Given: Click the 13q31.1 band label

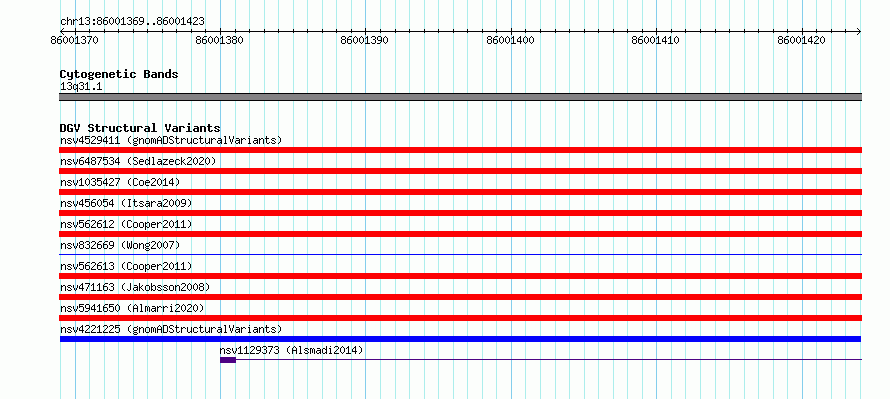Looking at the screenshot, I should (81, 87).
